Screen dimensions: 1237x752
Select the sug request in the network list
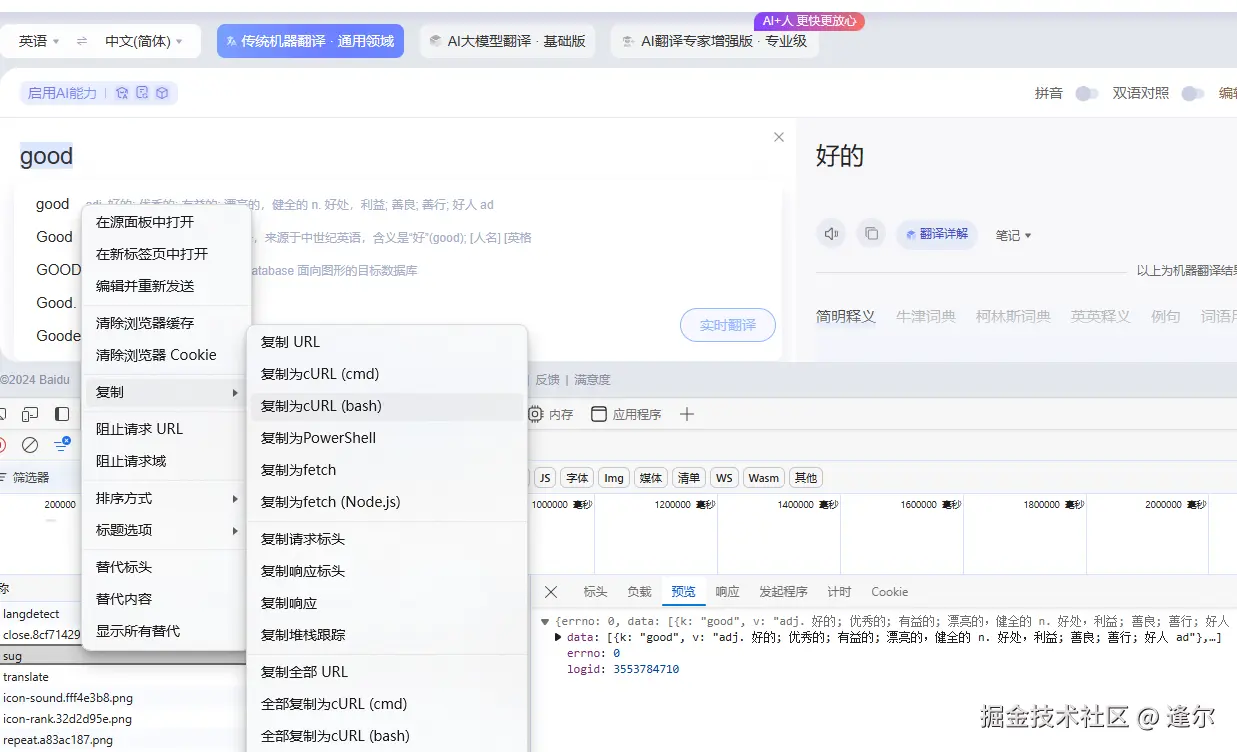[12, 656]
